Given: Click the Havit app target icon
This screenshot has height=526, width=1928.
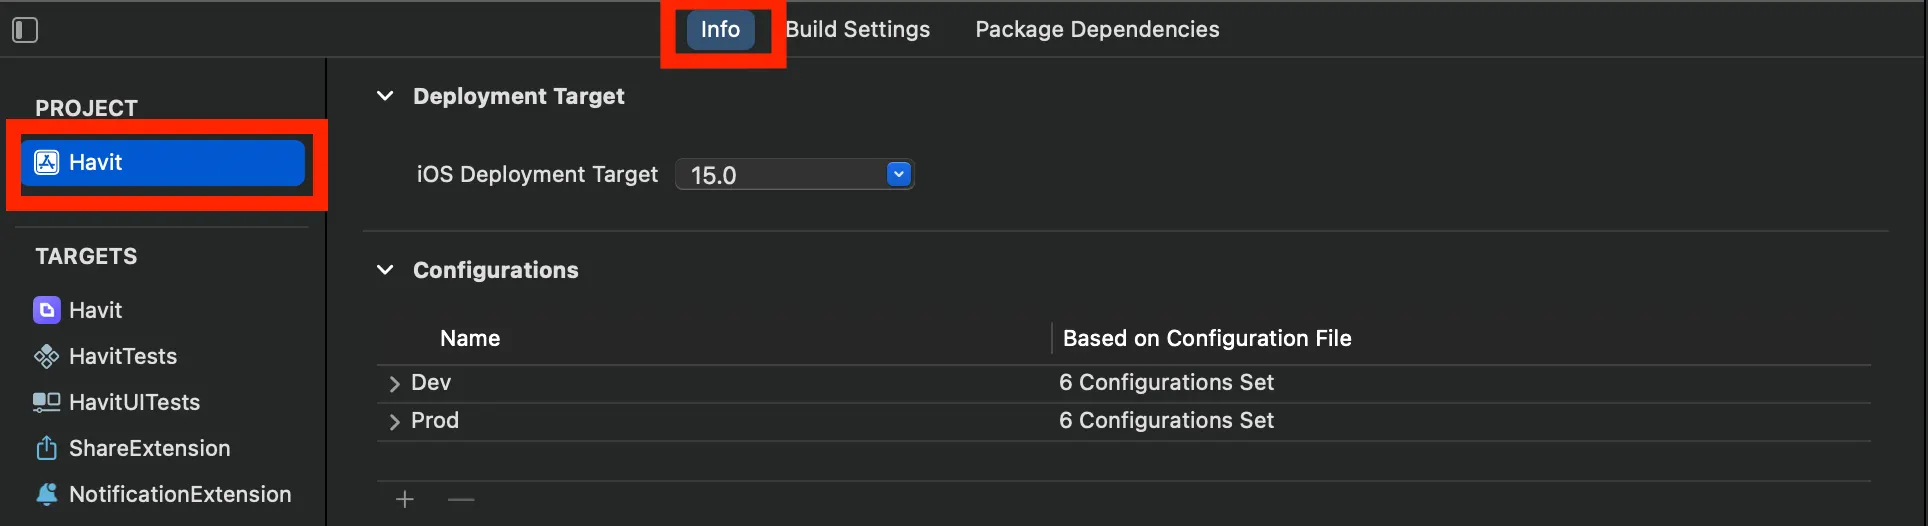Looking at the screenshot, I should (47, 310).
